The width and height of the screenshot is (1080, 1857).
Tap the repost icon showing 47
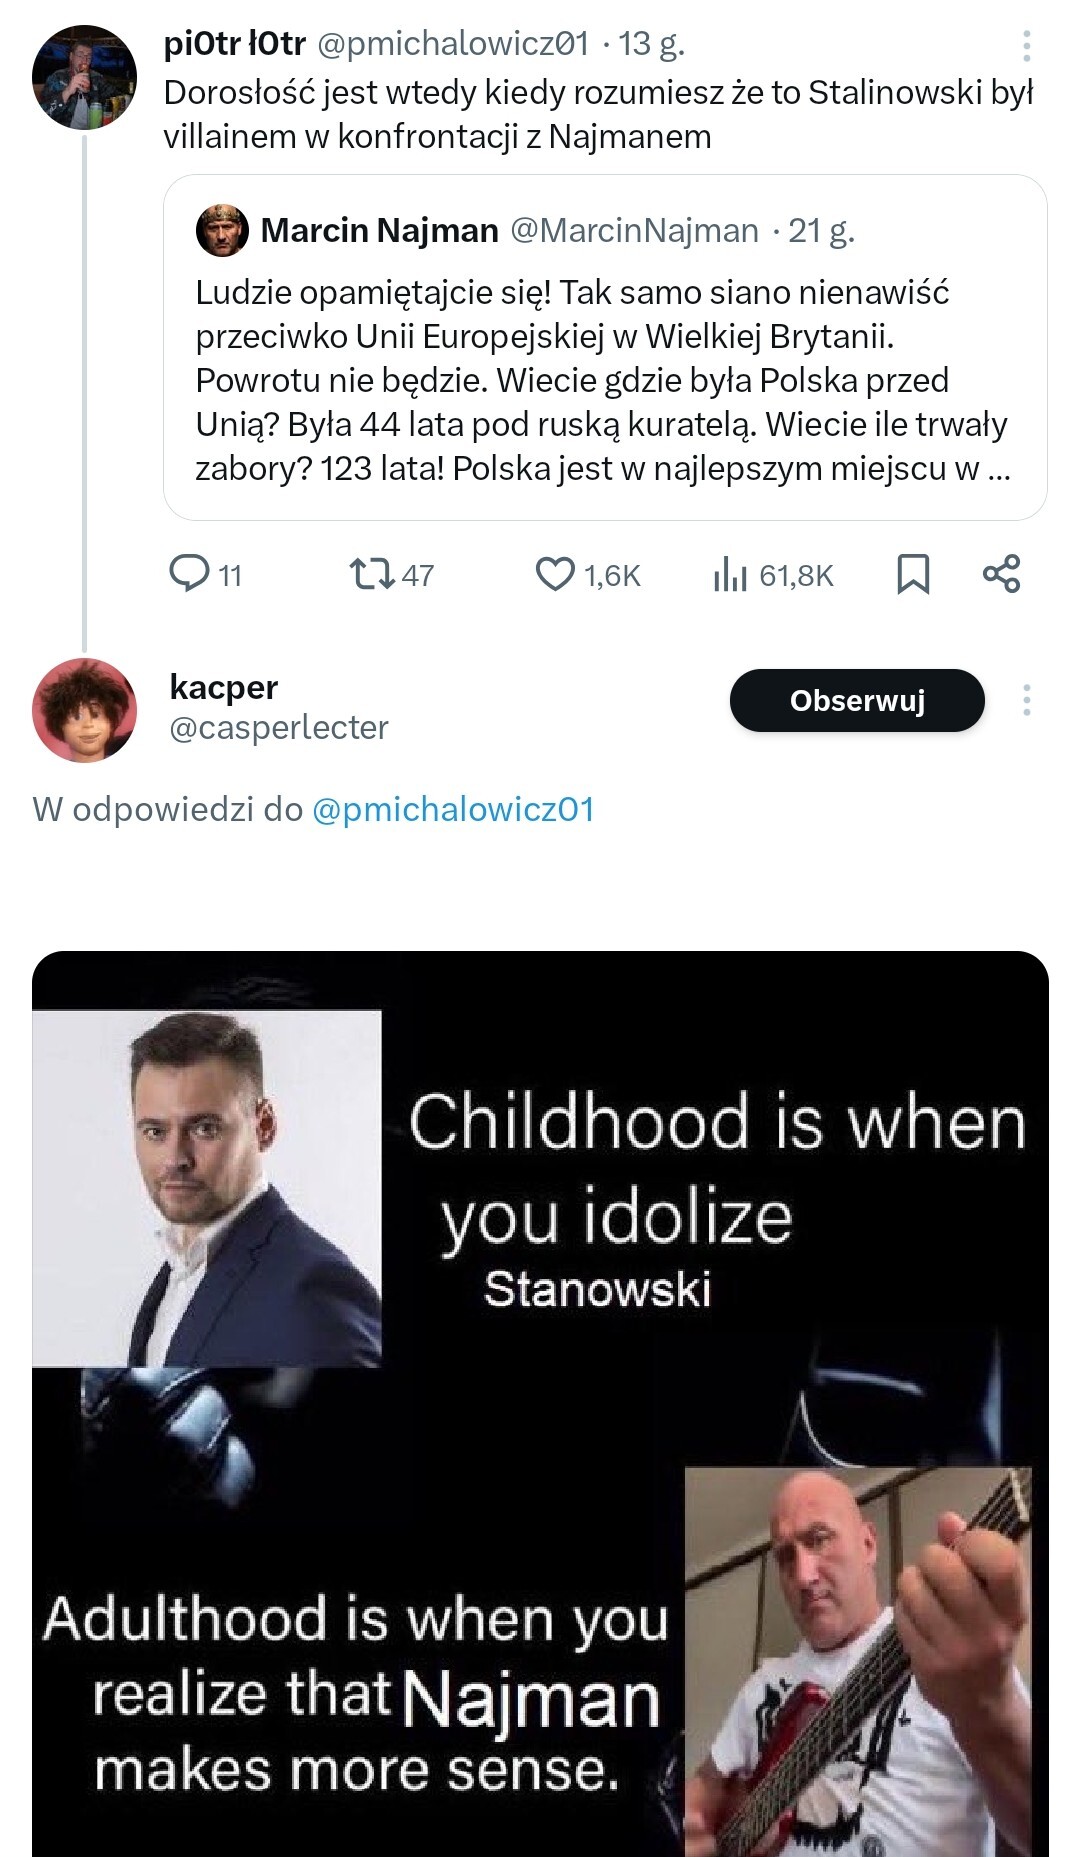pos(371,574)
